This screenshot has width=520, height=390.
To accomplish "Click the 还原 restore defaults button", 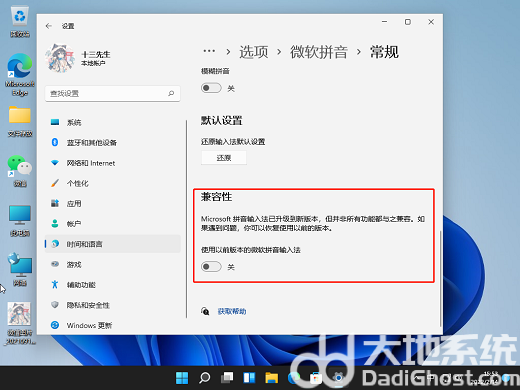I will pyautogui.click(x=224, y=158).
